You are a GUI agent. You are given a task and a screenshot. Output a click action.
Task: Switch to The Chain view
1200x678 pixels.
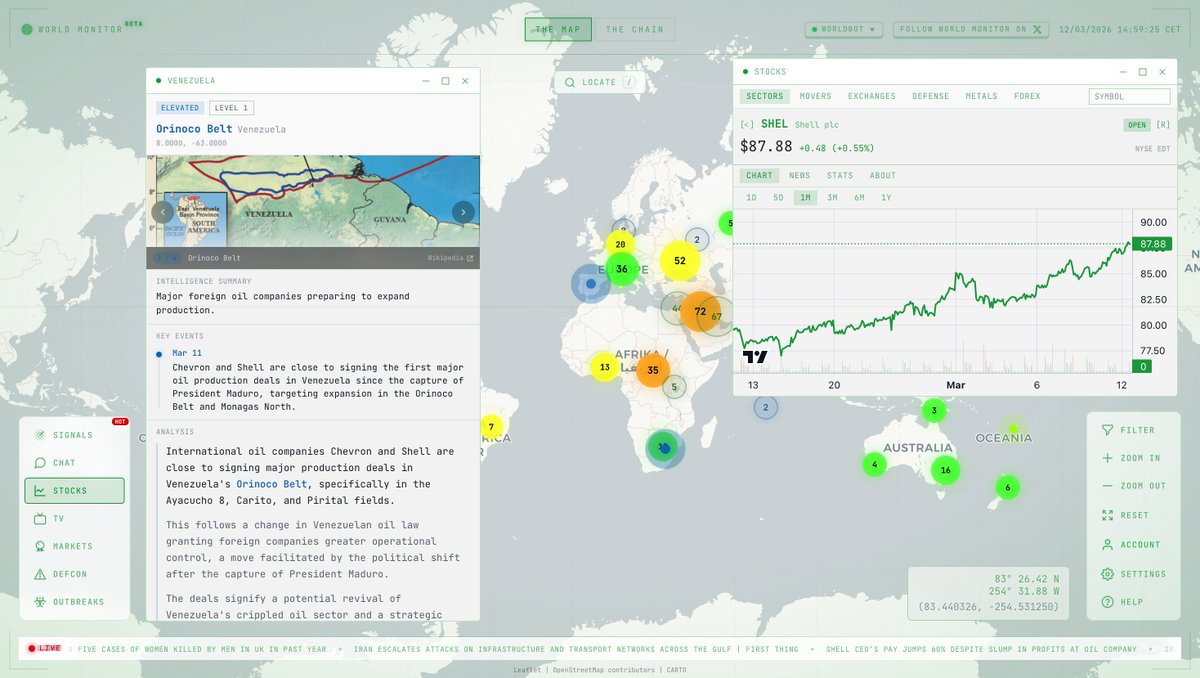click(635, 30)
